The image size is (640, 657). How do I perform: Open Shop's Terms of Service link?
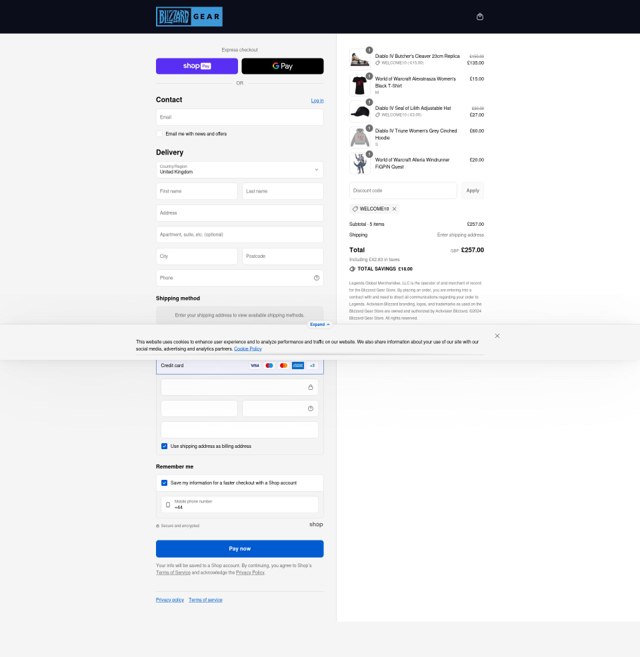(x=173, y=572)
